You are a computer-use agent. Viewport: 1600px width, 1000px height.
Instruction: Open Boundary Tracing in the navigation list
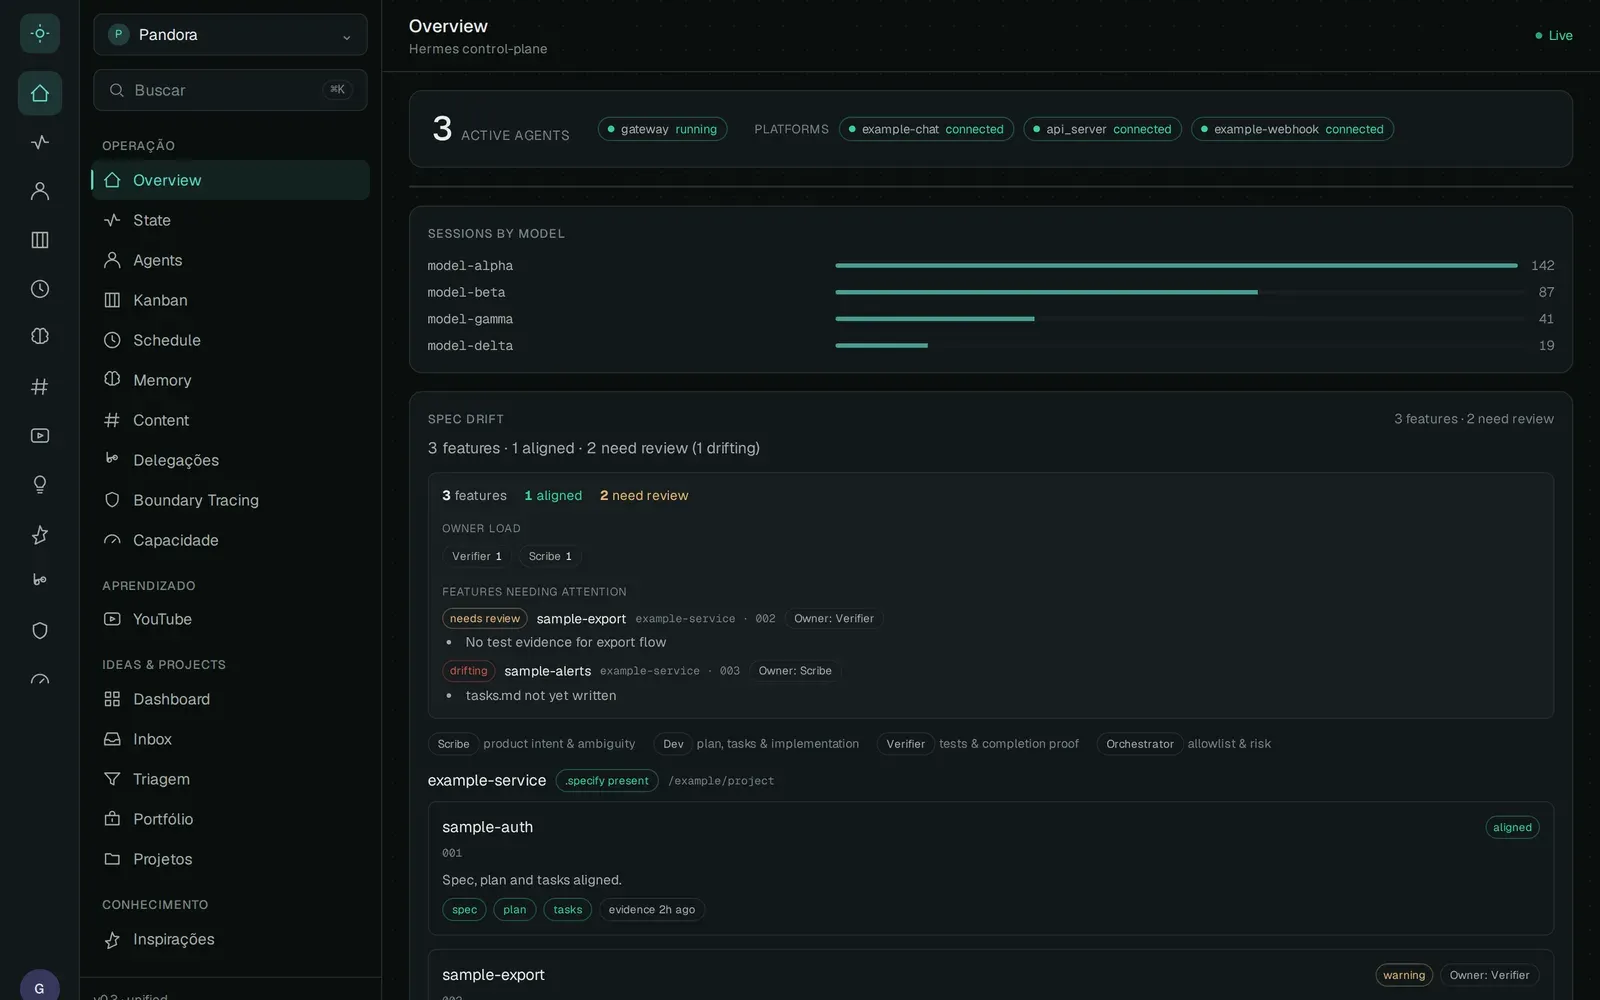231,500
